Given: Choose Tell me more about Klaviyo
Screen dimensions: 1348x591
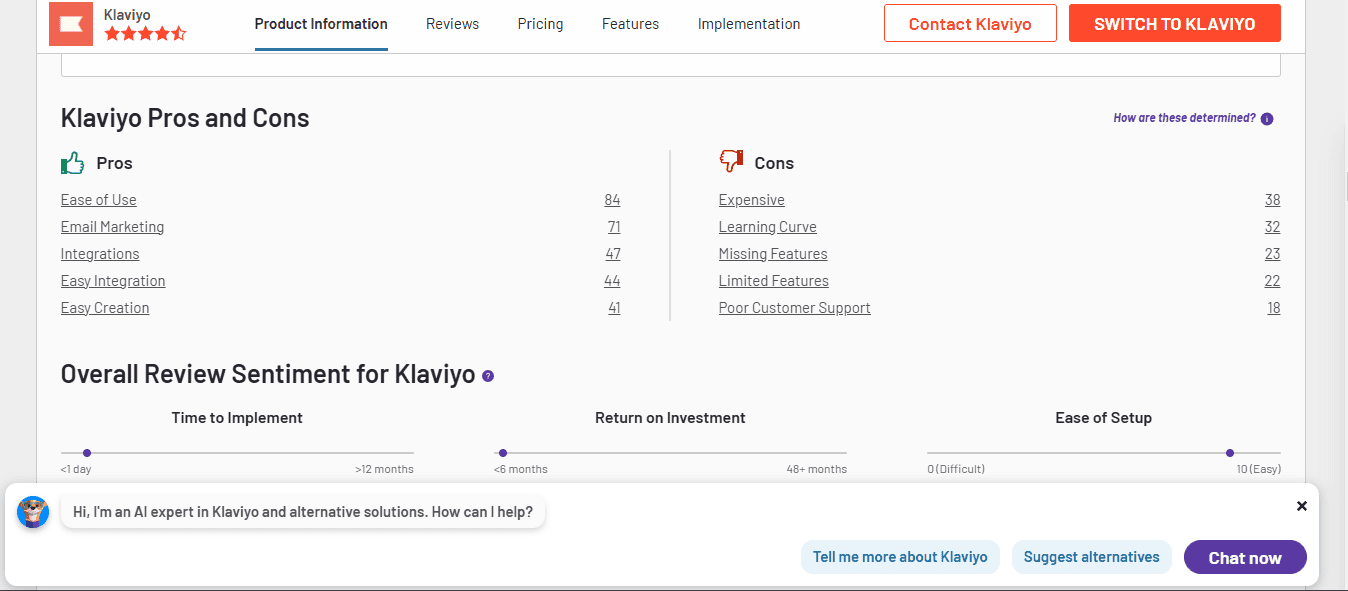Looking at the screenshot, I should tap(900, 557).
